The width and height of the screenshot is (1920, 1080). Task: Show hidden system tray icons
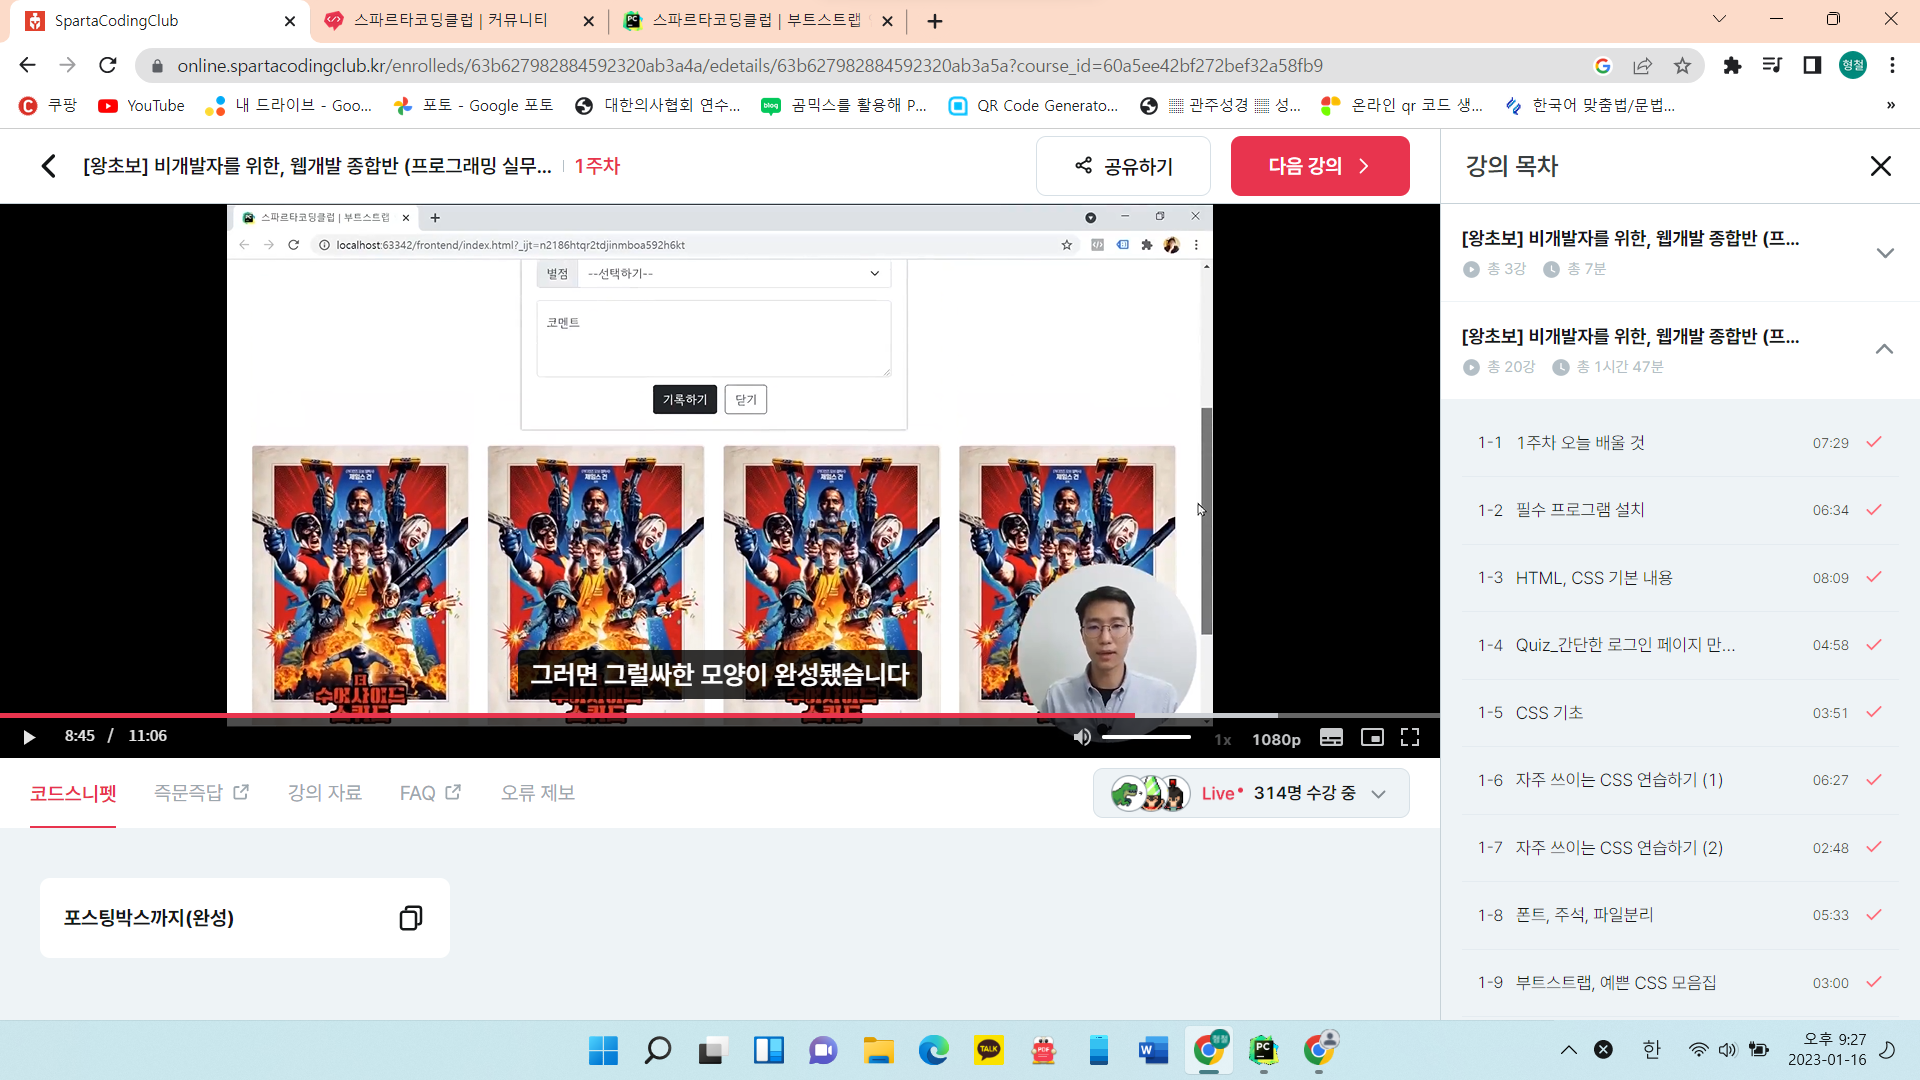(x=1568, y=1050)
